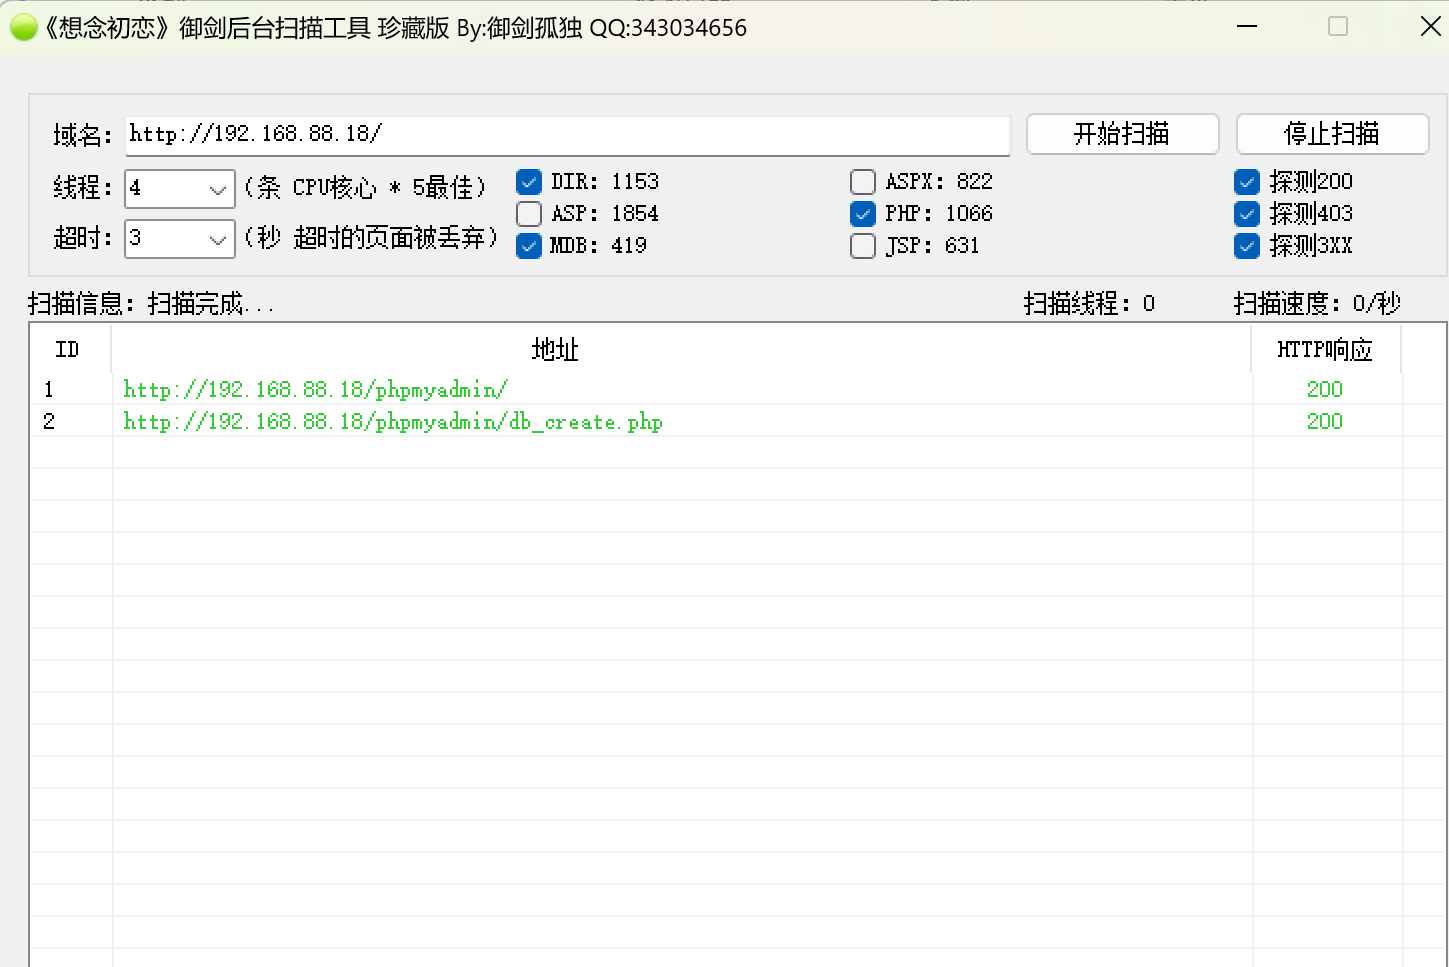Enable the ASP dictionary checkbox

tap(529, 214)
